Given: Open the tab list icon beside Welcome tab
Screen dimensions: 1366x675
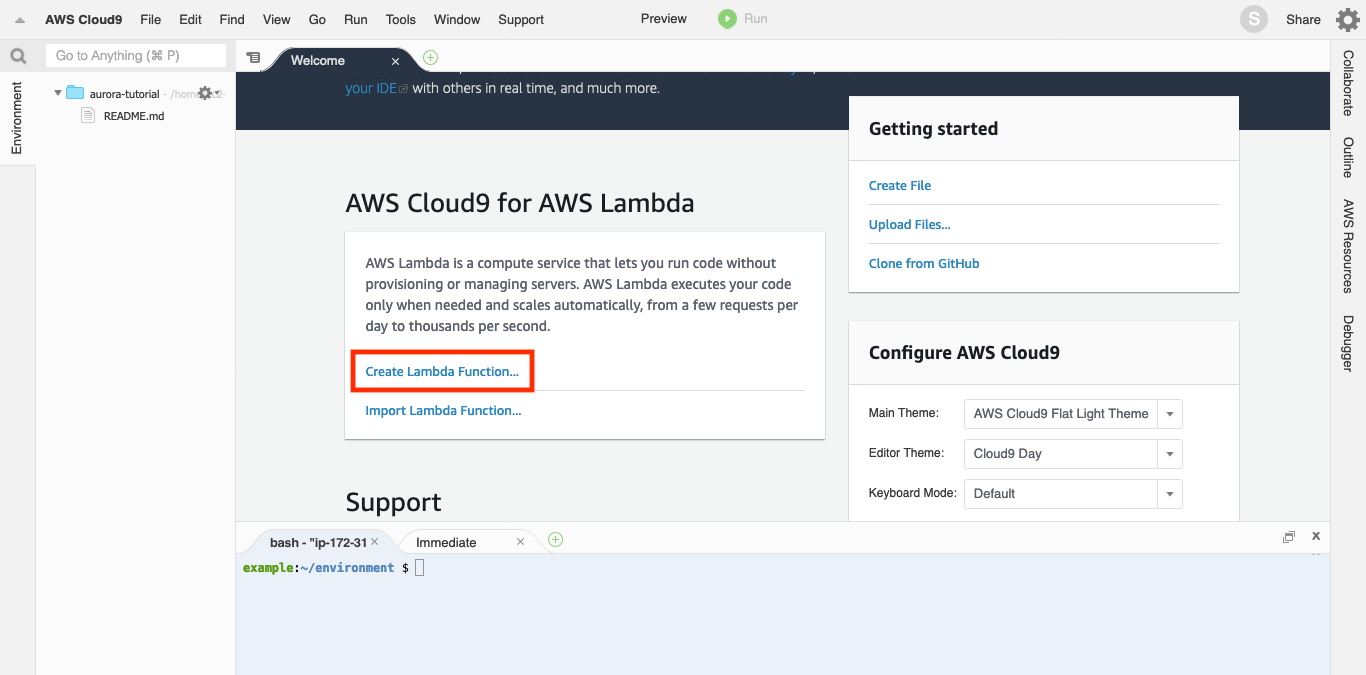Looking at the screenshot, I should (255, 58).
